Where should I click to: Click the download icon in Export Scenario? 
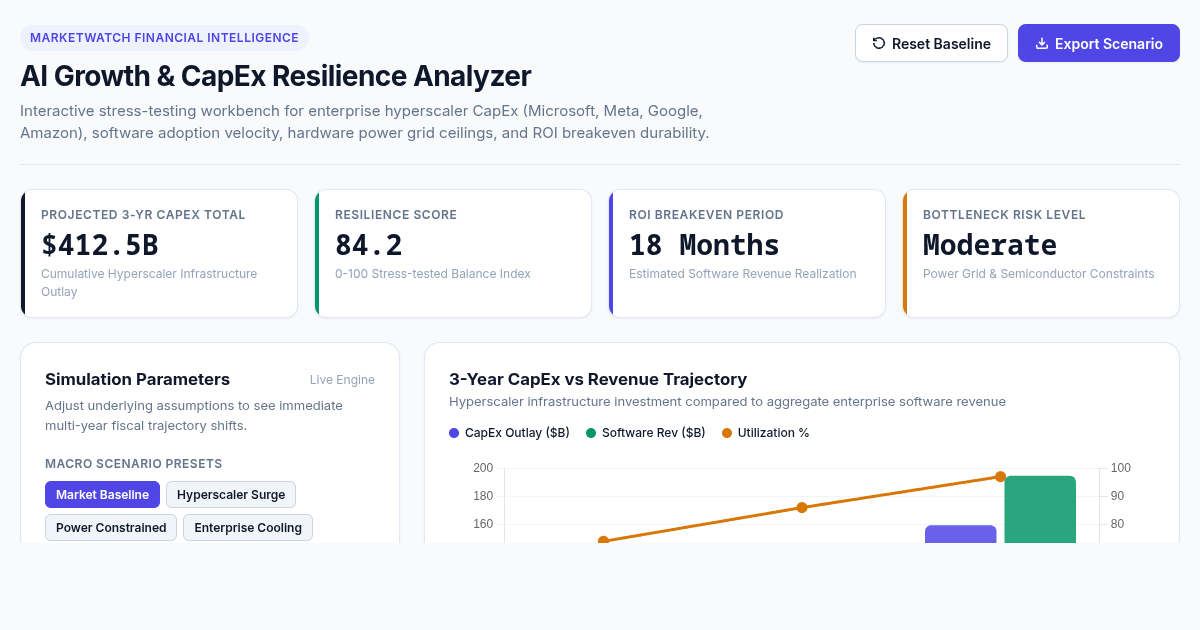click(x=1042, y=43)
